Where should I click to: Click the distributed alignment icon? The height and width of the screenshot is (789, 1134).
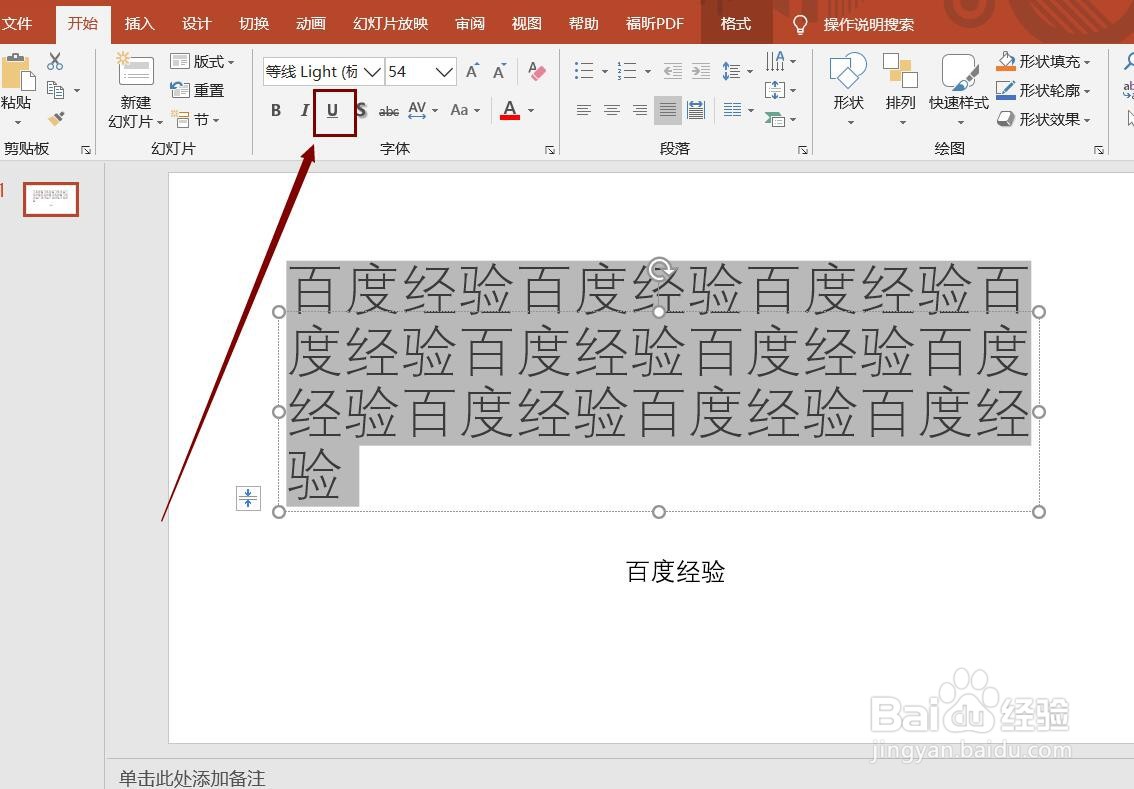click(x=696, y=110)
